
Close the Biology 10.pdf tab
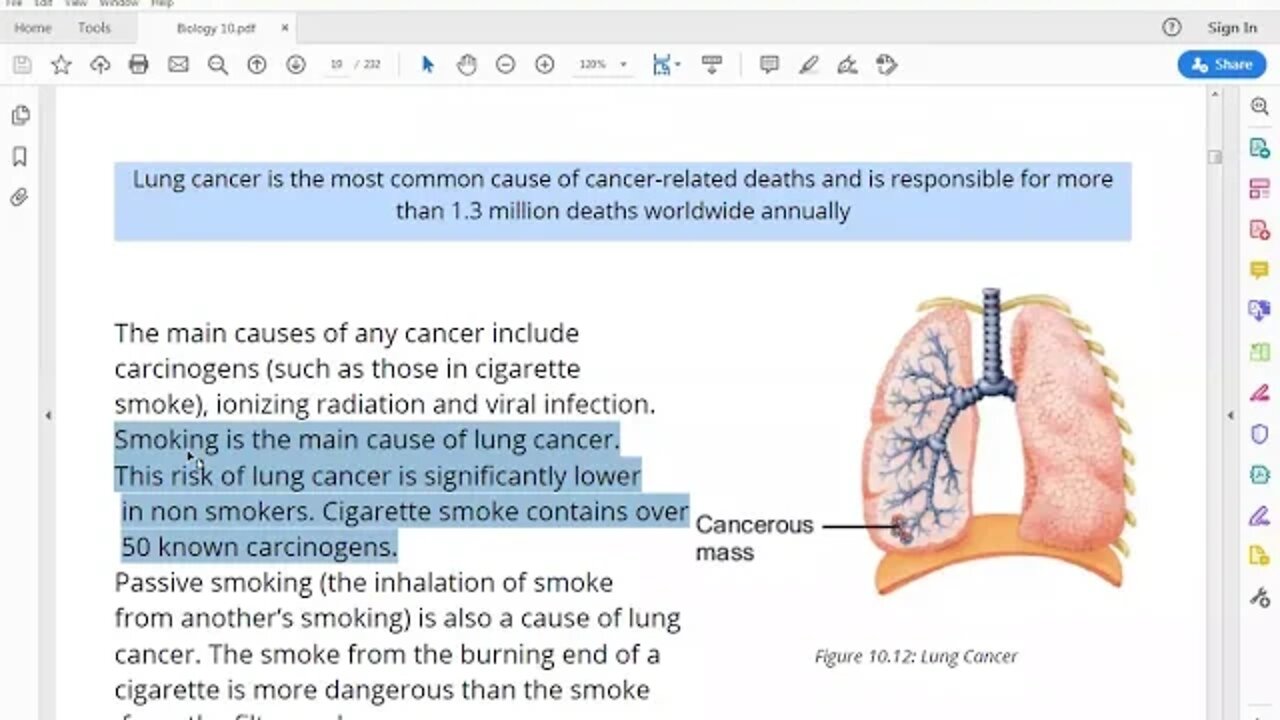tap(284, 28)
